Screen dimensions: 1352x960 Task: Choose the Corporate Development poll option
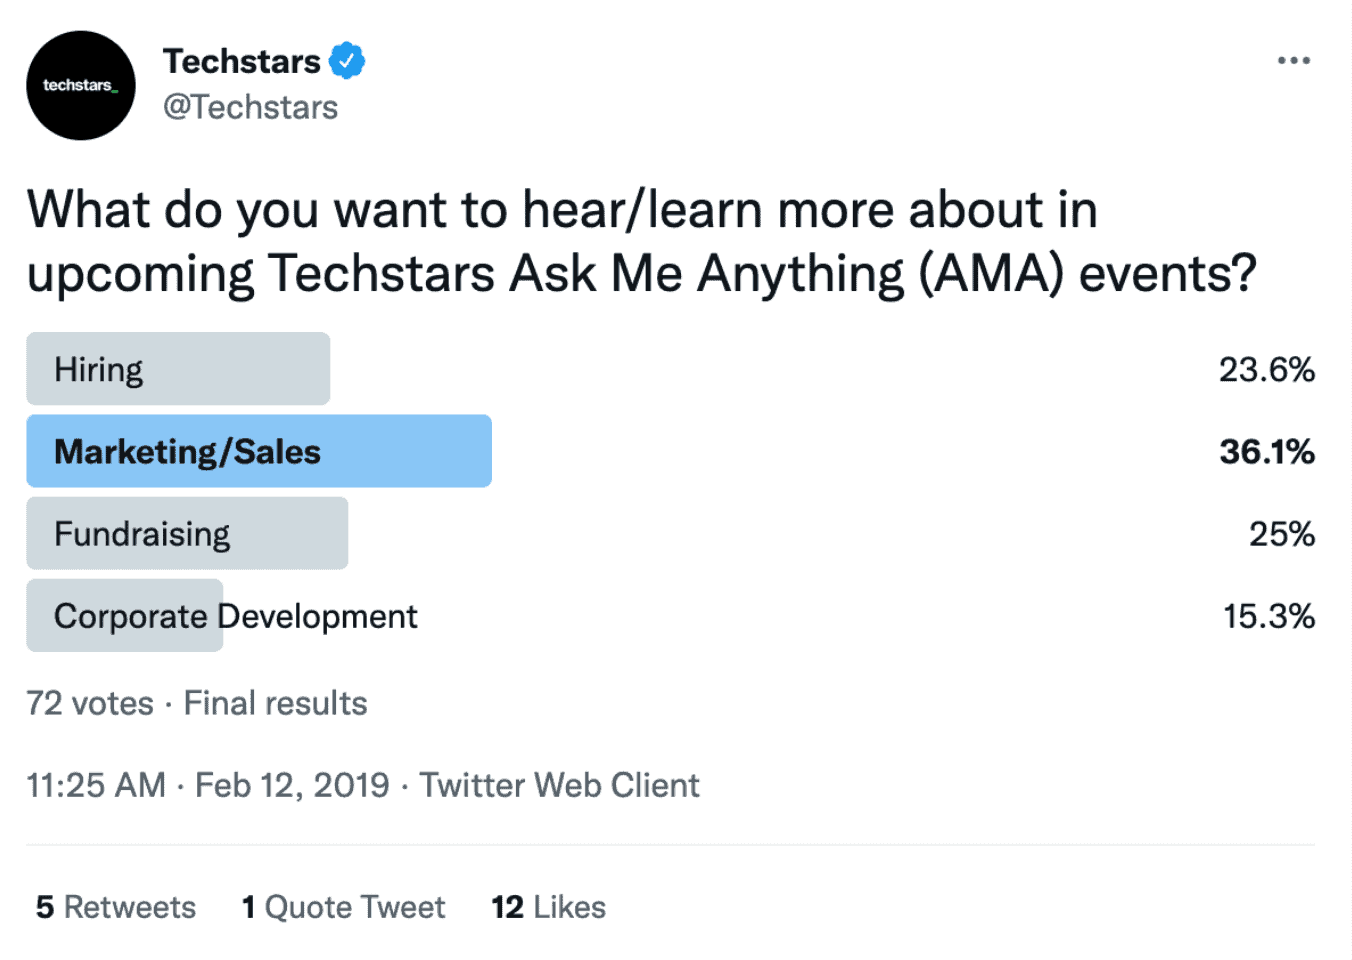pos(235,616)
